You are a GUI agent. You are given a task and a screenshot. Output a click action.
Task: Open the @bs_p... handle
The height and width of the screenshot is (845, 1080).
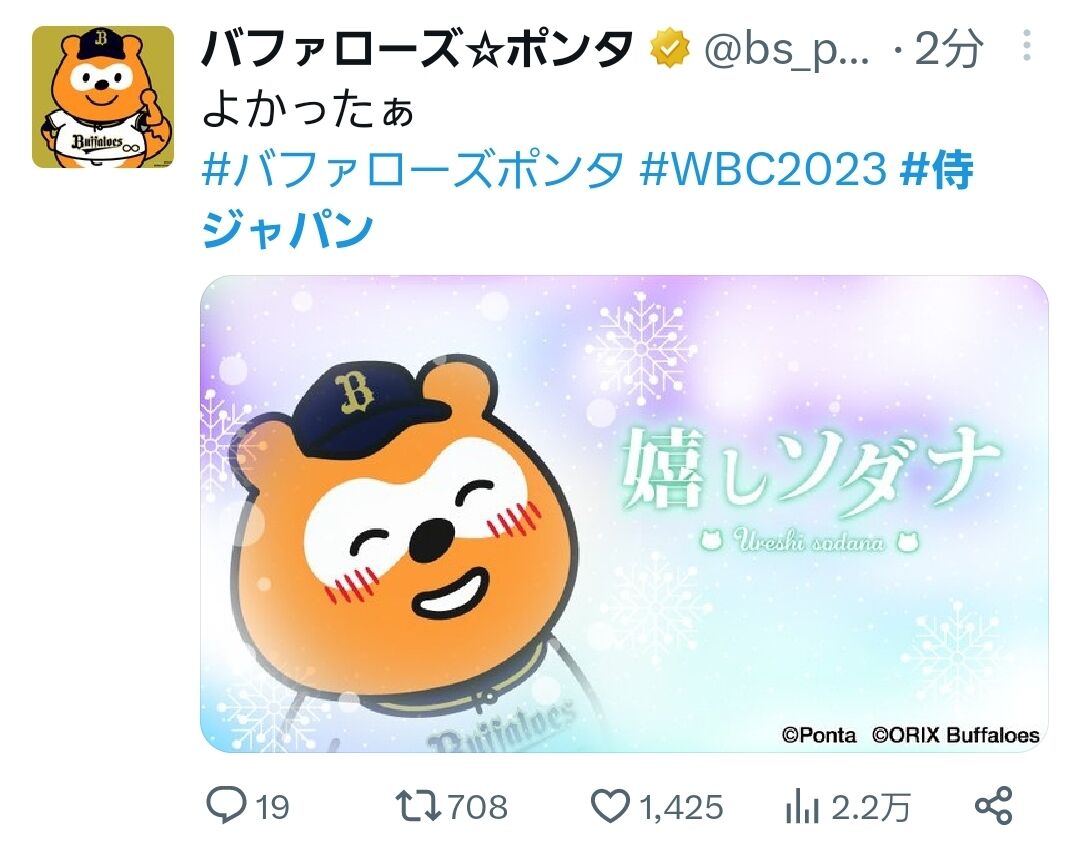(x=786, y=50)
